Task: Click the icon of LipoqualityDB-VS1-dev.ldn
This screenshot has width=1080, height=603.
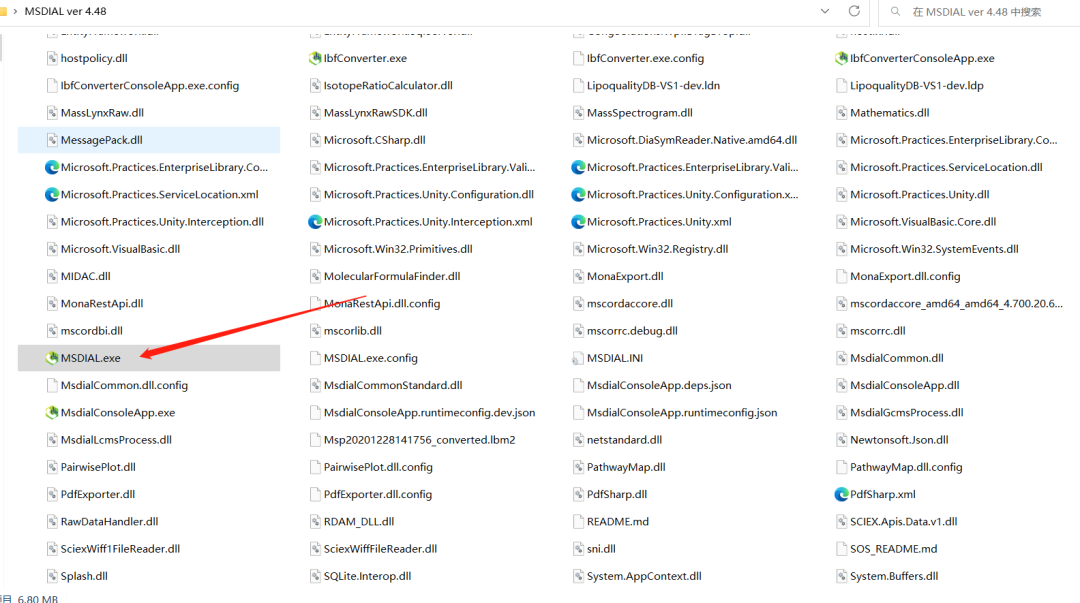Action: [x=579, y=85]
